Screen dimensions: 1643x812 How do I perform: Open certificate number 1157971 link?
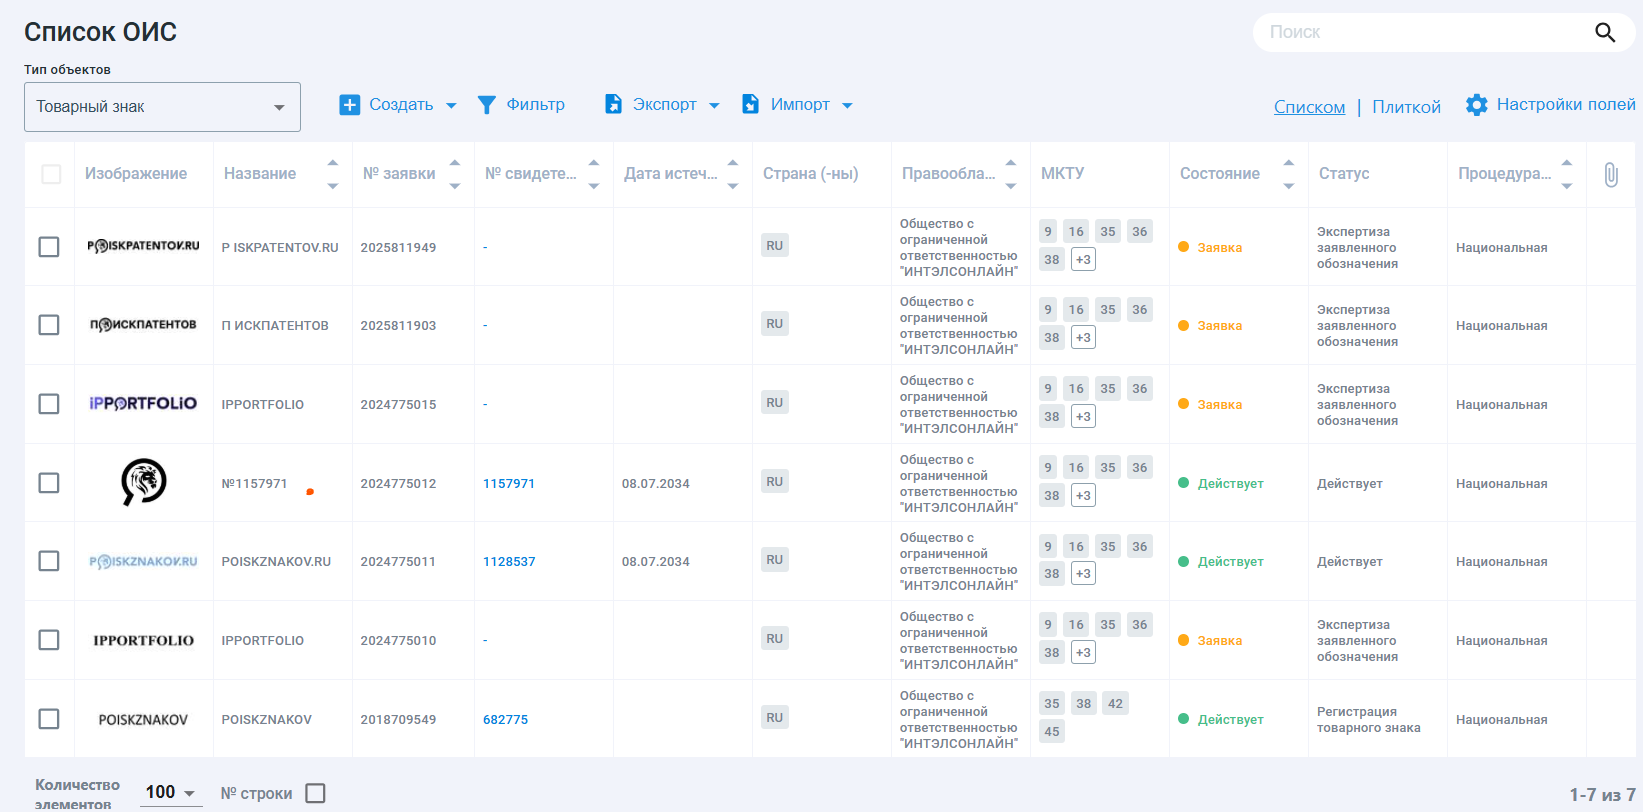click(509, 484)
